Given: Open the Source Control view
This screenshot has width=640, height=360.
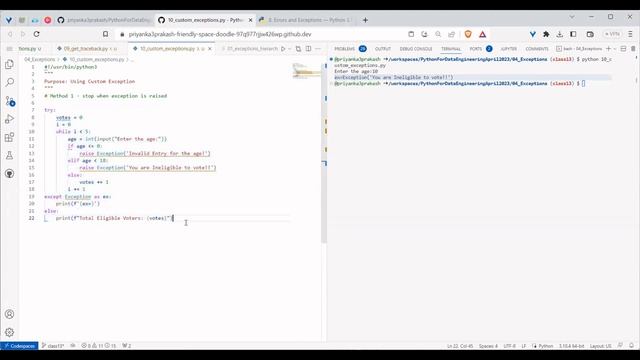Looking at the screenshot, I should point(9,101).
